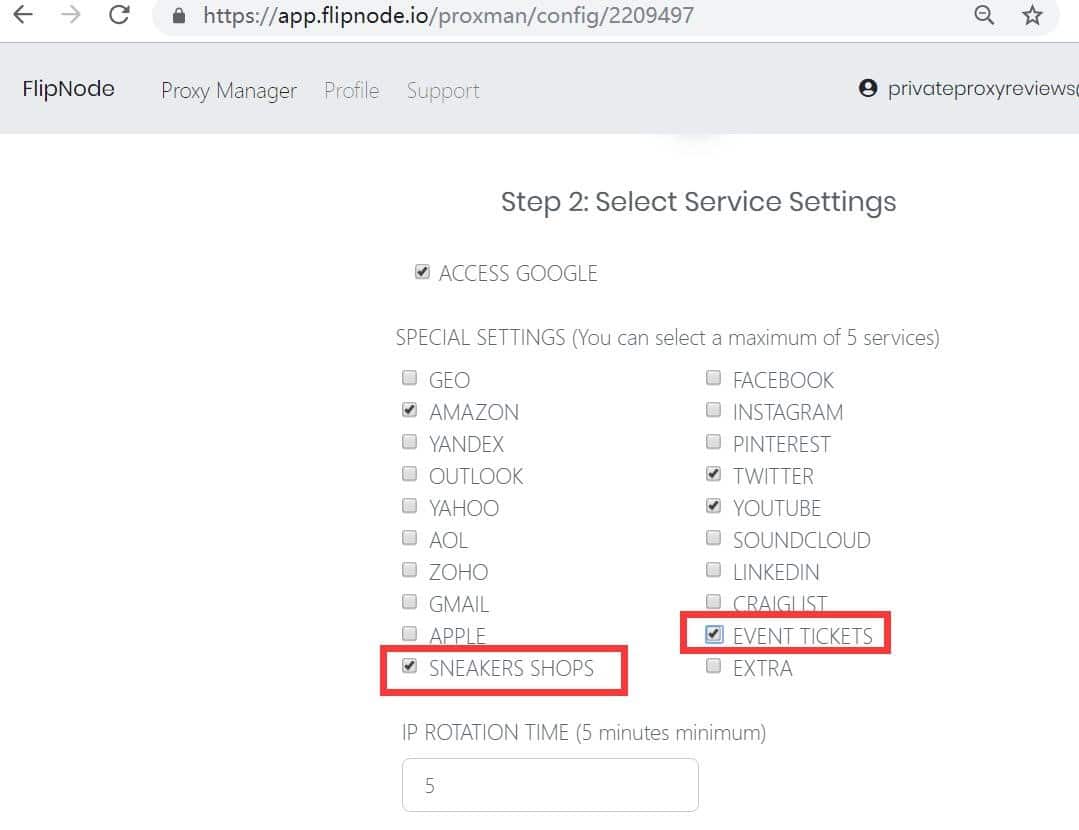Open the Proxy Manager nav item
Screen dimensions: 1079x830
229,90
